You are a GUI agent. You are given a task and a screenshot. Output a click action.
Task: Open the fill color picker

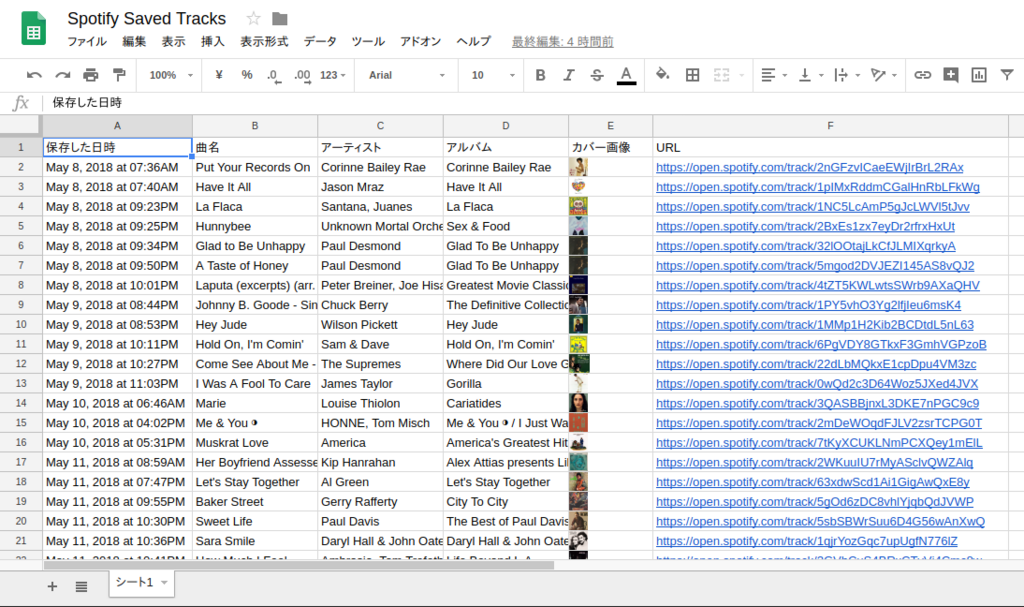tap(662, 74)
